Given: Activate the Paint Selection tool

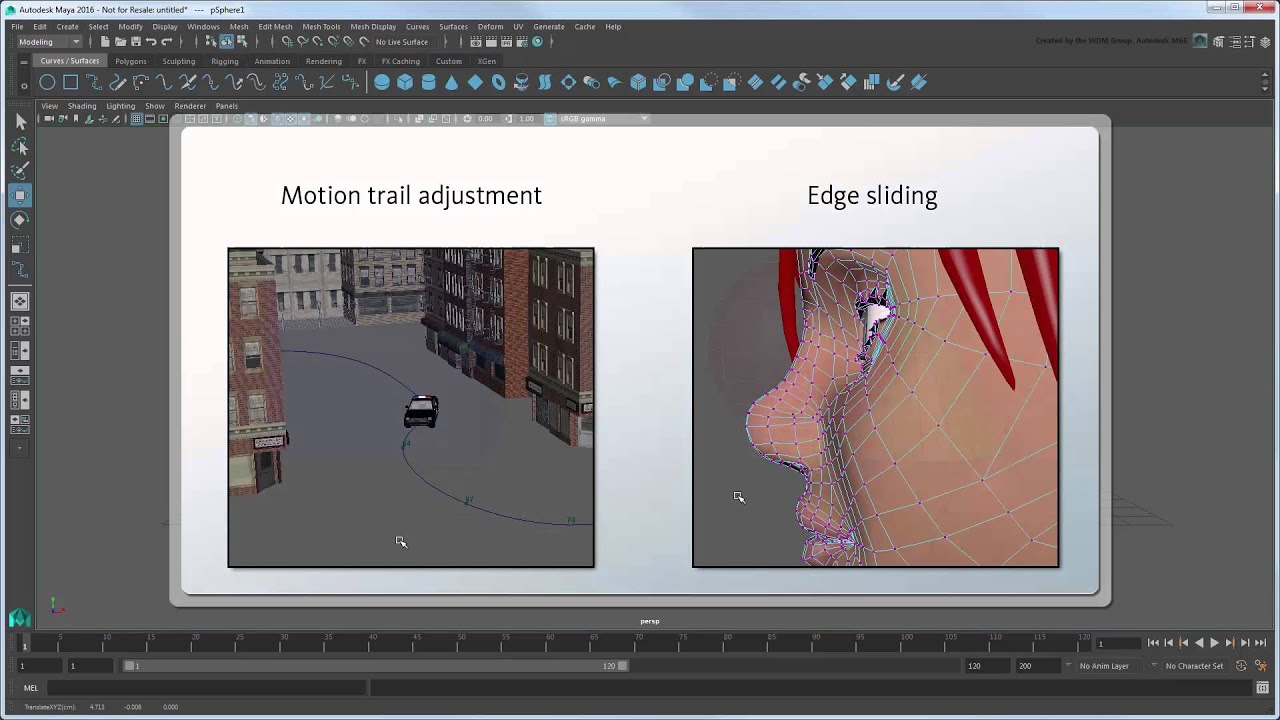Looking at the screenshot, I should pyautogui.click(x=20, y=170).
